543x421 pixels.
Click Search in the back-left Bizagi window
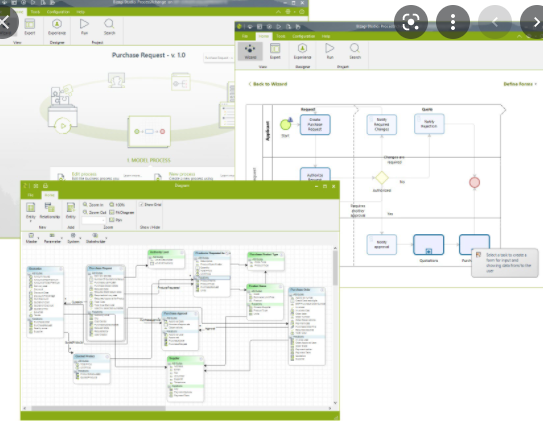[x=109, y=27]
